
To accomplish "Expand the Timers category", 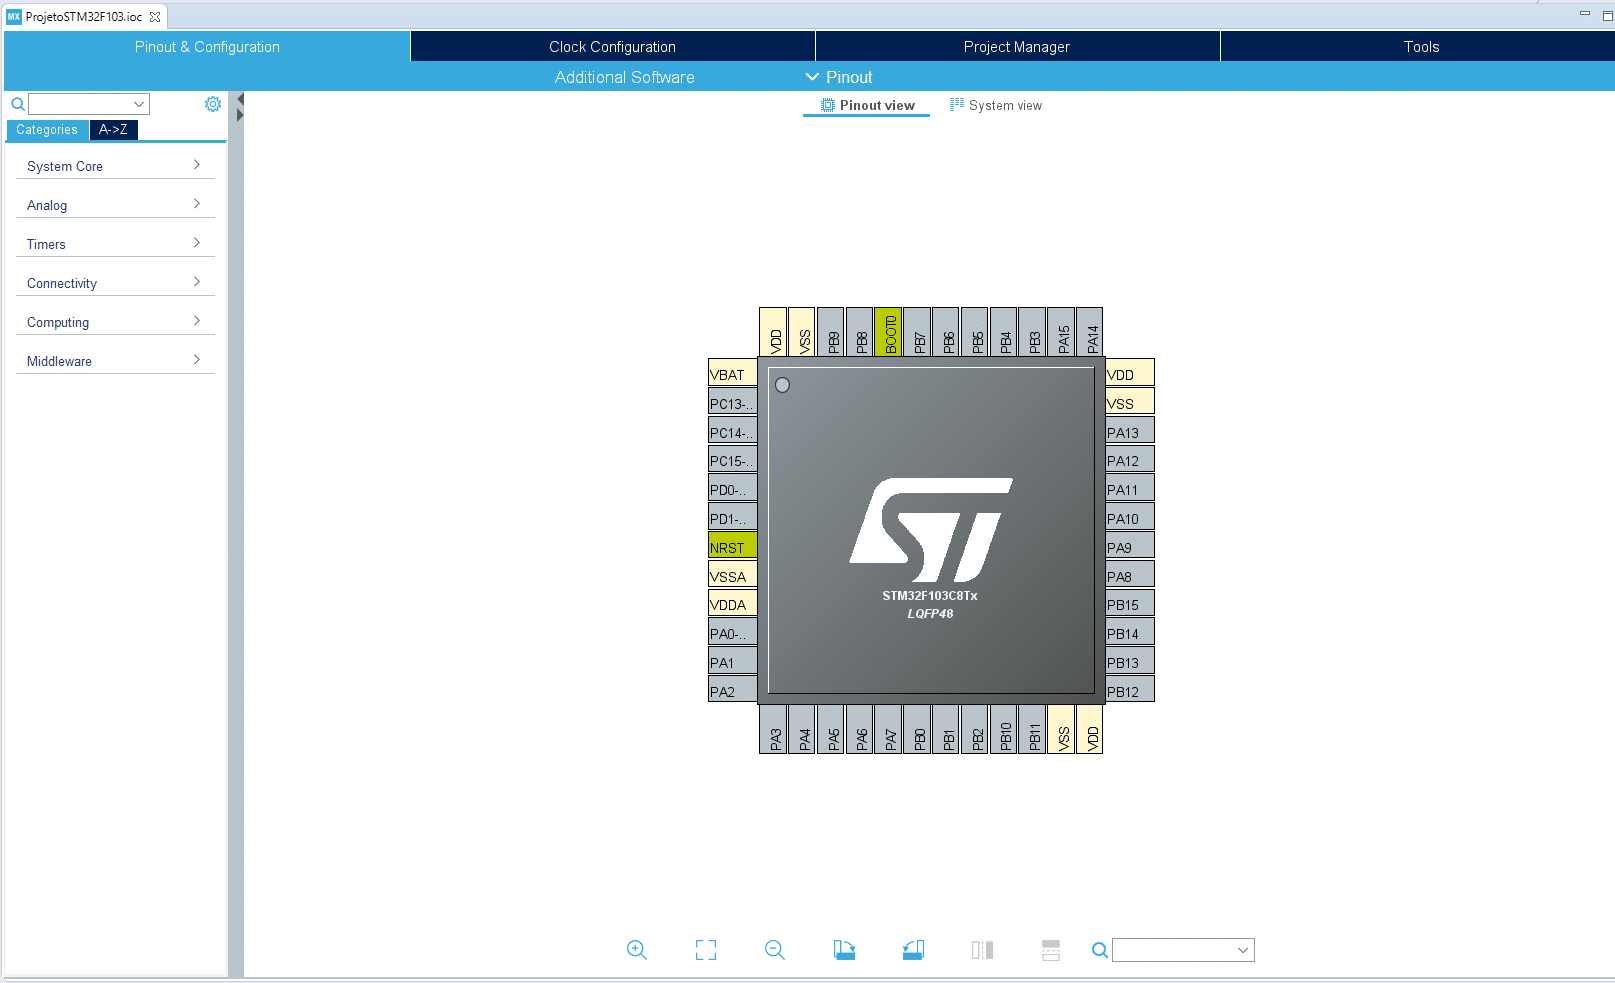I will click(115, 244).
